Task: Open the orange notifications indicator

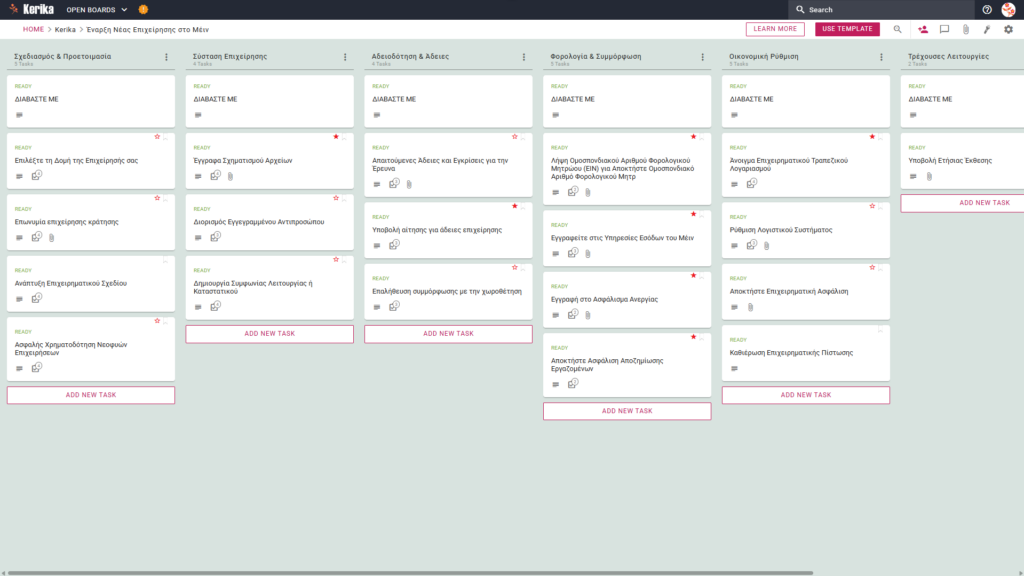Action: coord(143,10)
